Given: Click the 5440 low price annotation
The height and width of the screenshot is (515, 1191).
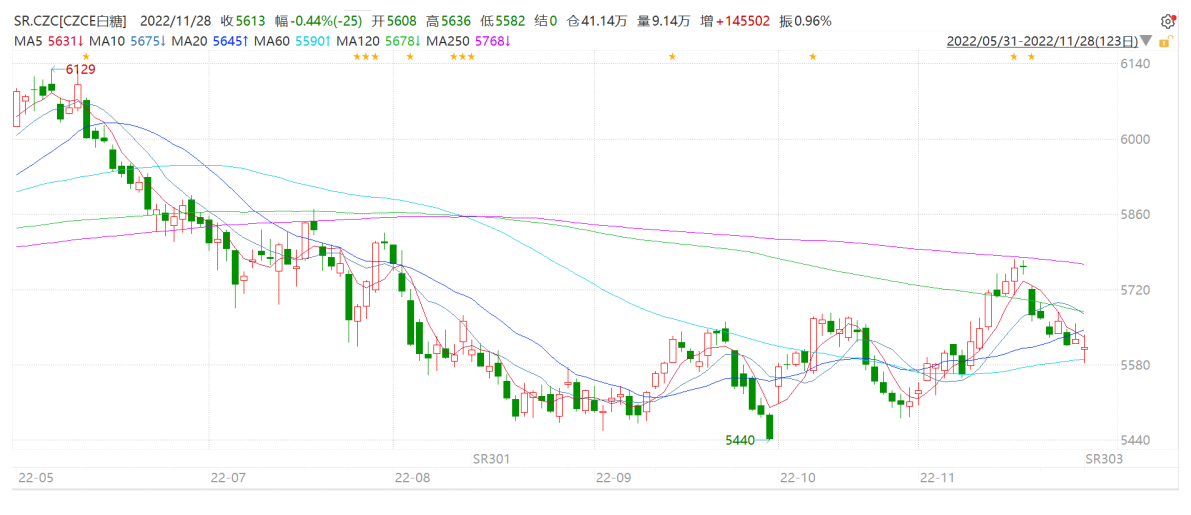Looking at the screenshot, I should point(742,440).
